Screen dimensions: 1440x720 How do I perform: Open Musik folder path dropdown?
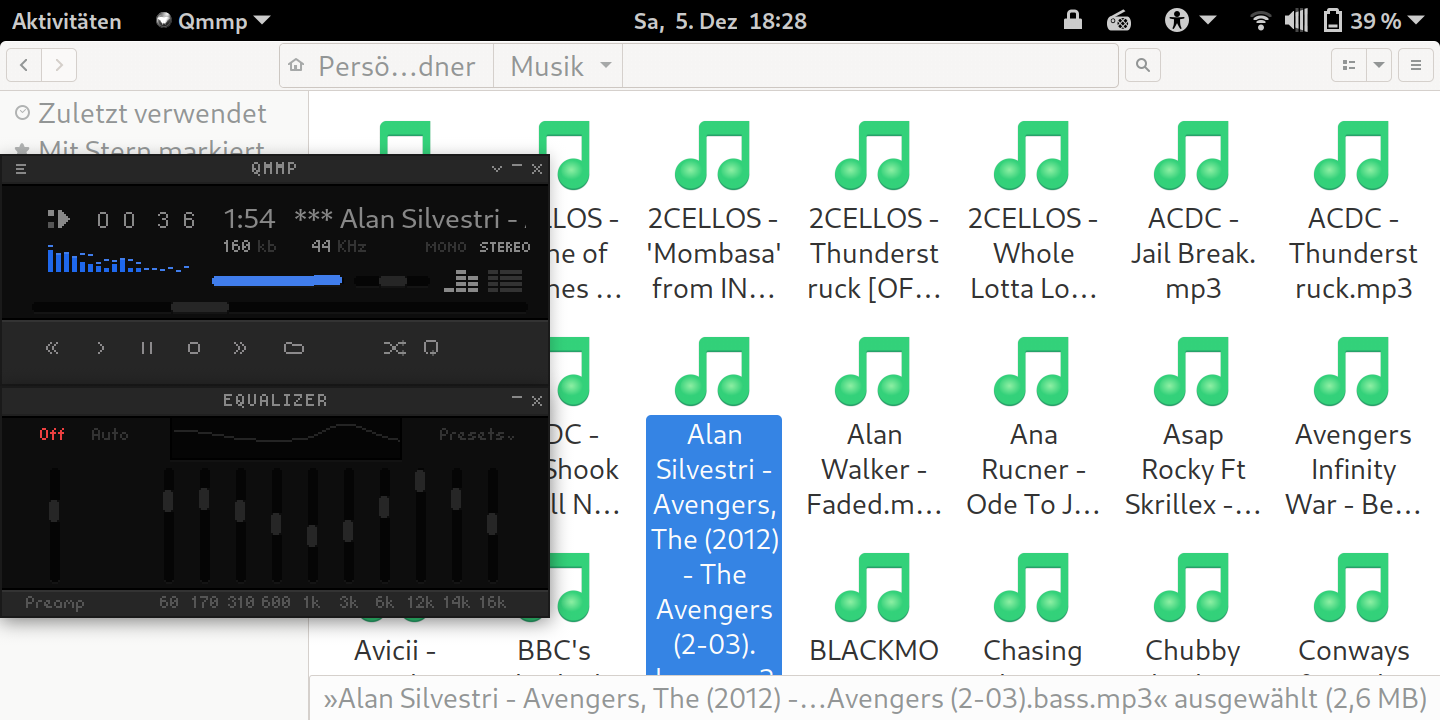pos(558,66)
